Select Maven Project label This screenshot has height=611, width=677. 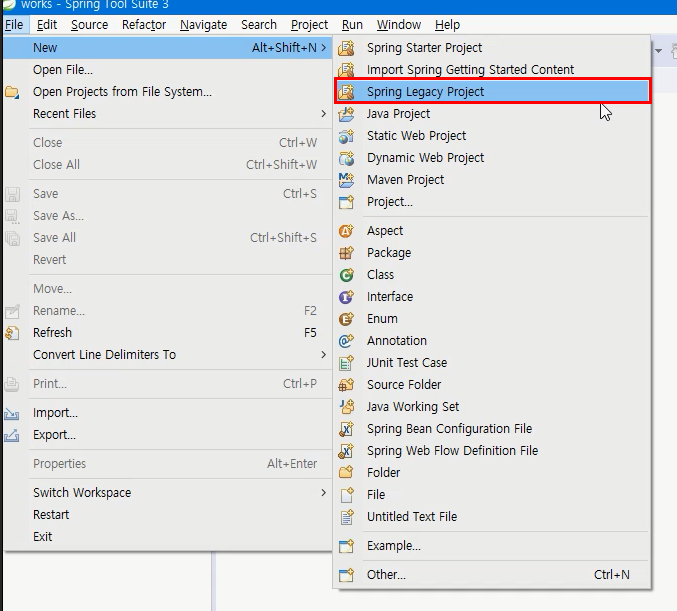(405, 180)
